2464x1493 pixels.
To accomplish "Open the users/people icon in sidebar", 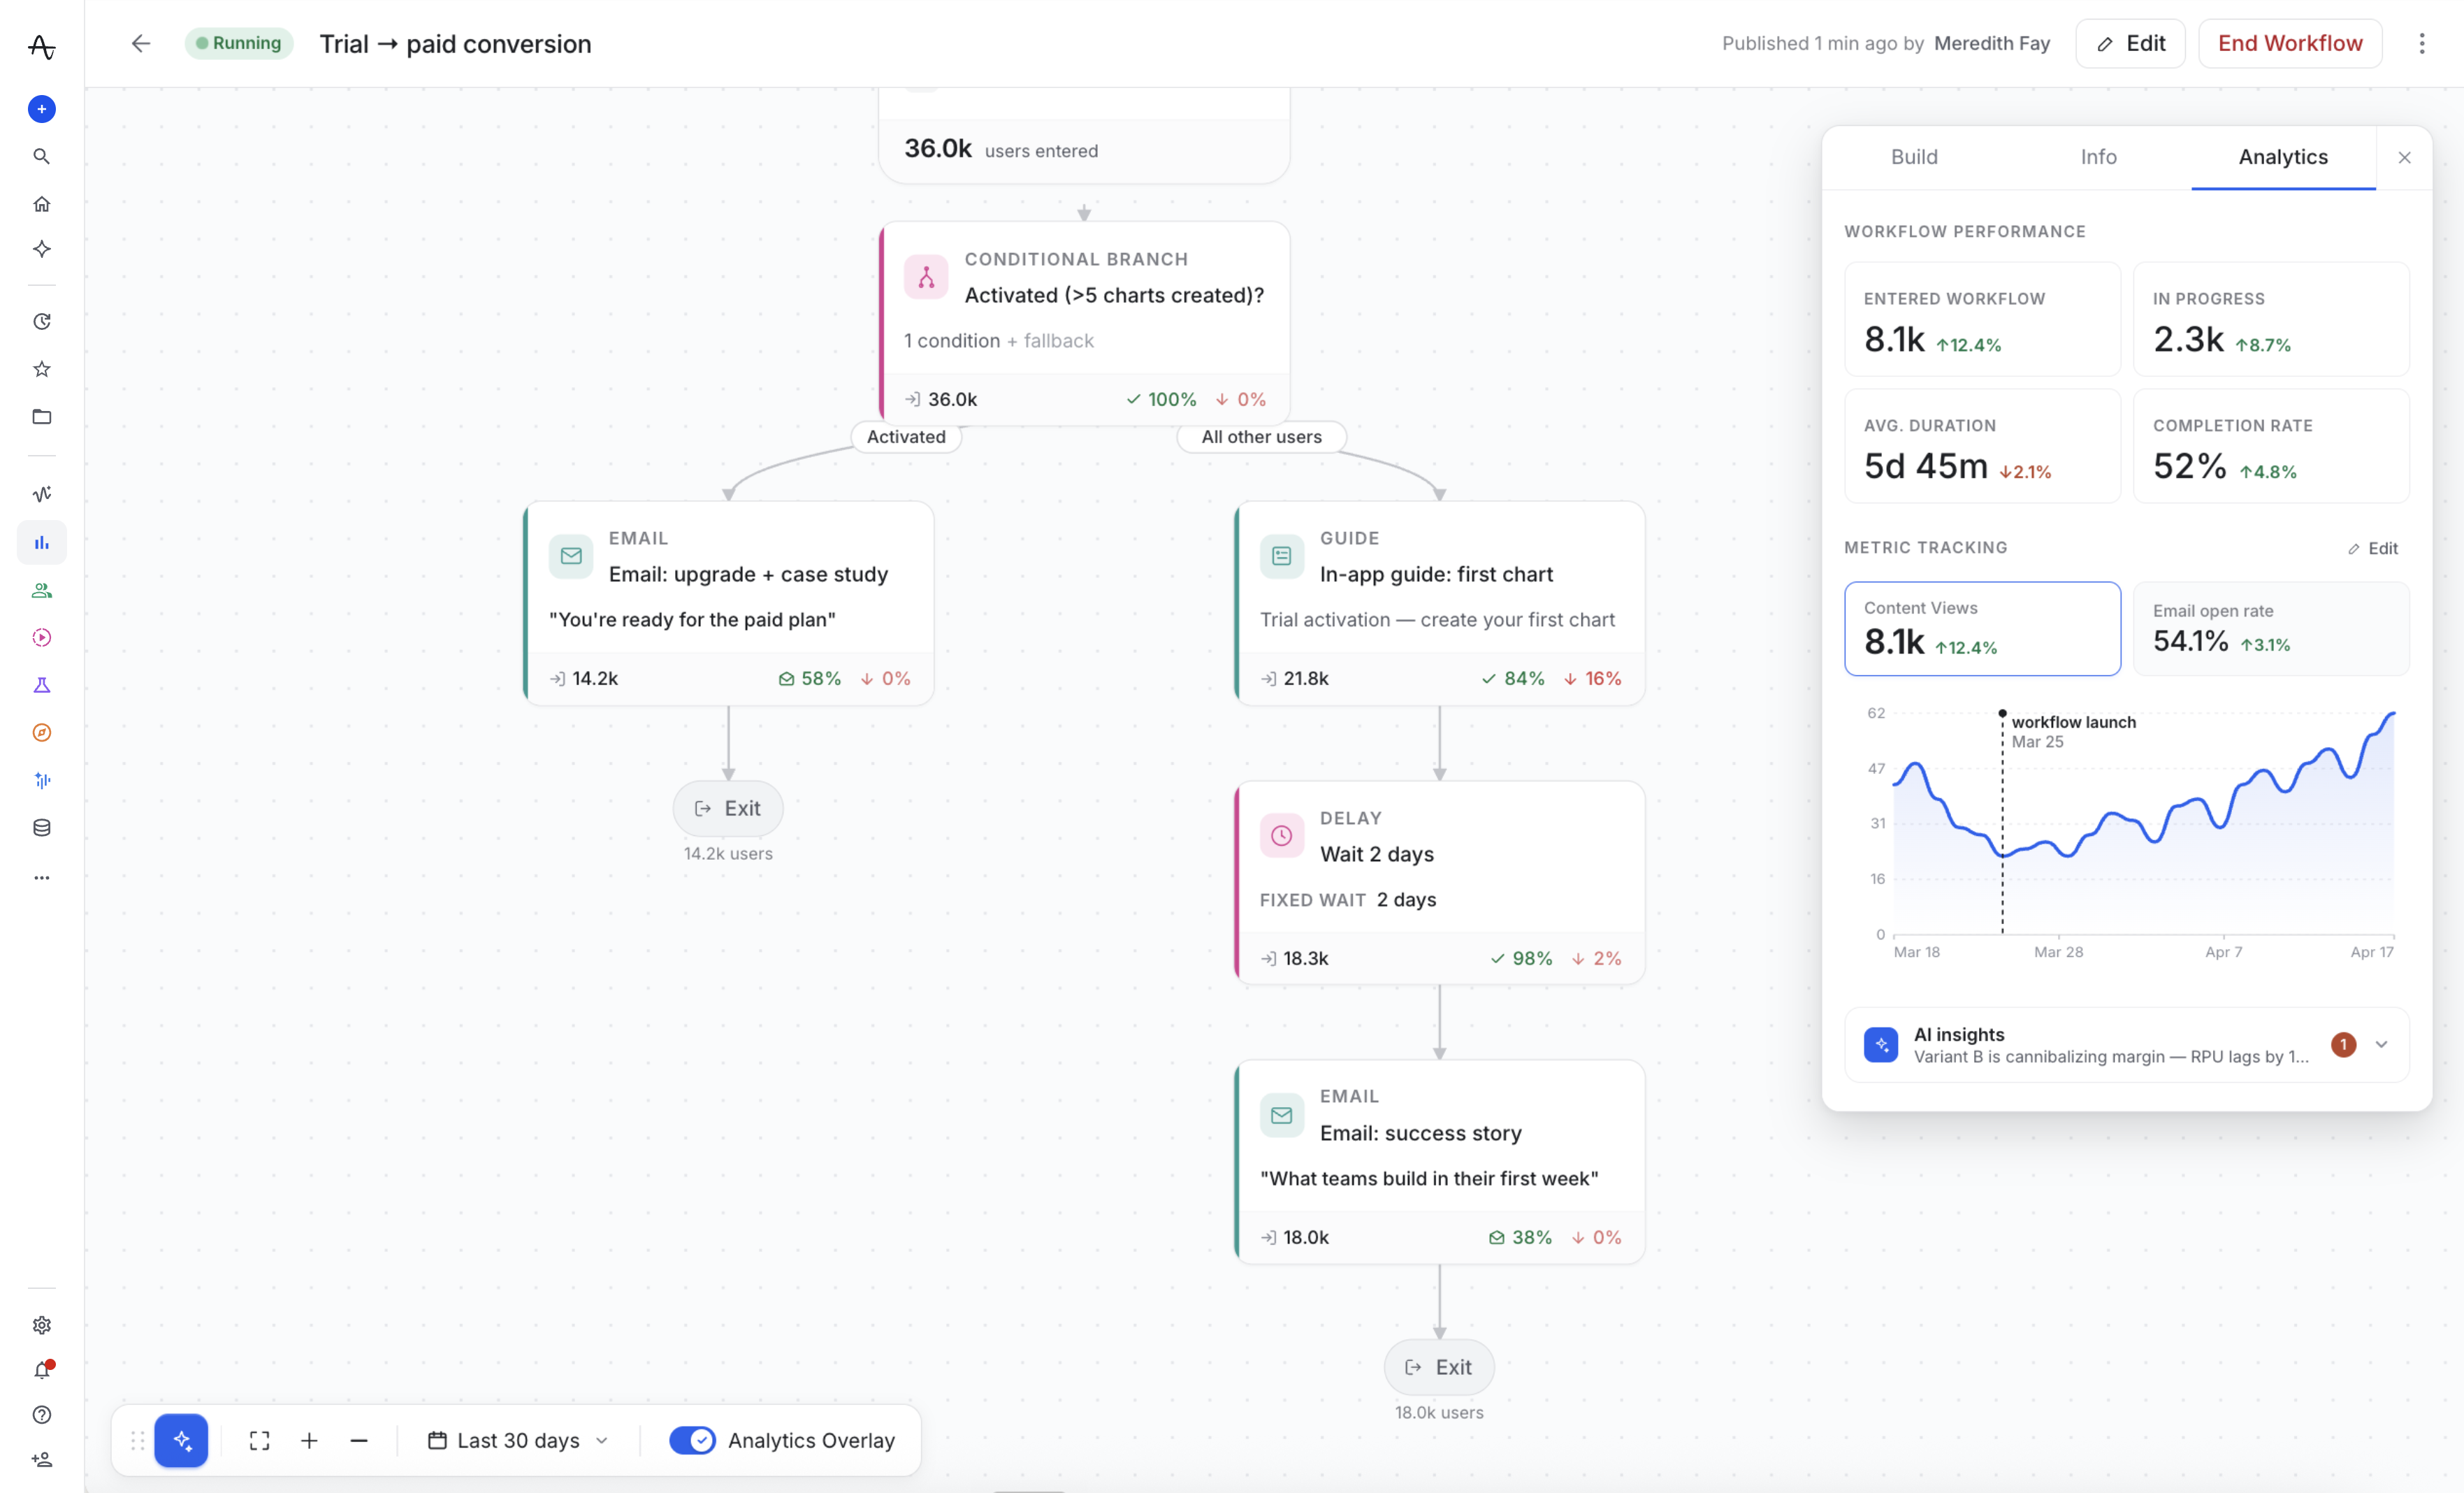I will 42,590.
